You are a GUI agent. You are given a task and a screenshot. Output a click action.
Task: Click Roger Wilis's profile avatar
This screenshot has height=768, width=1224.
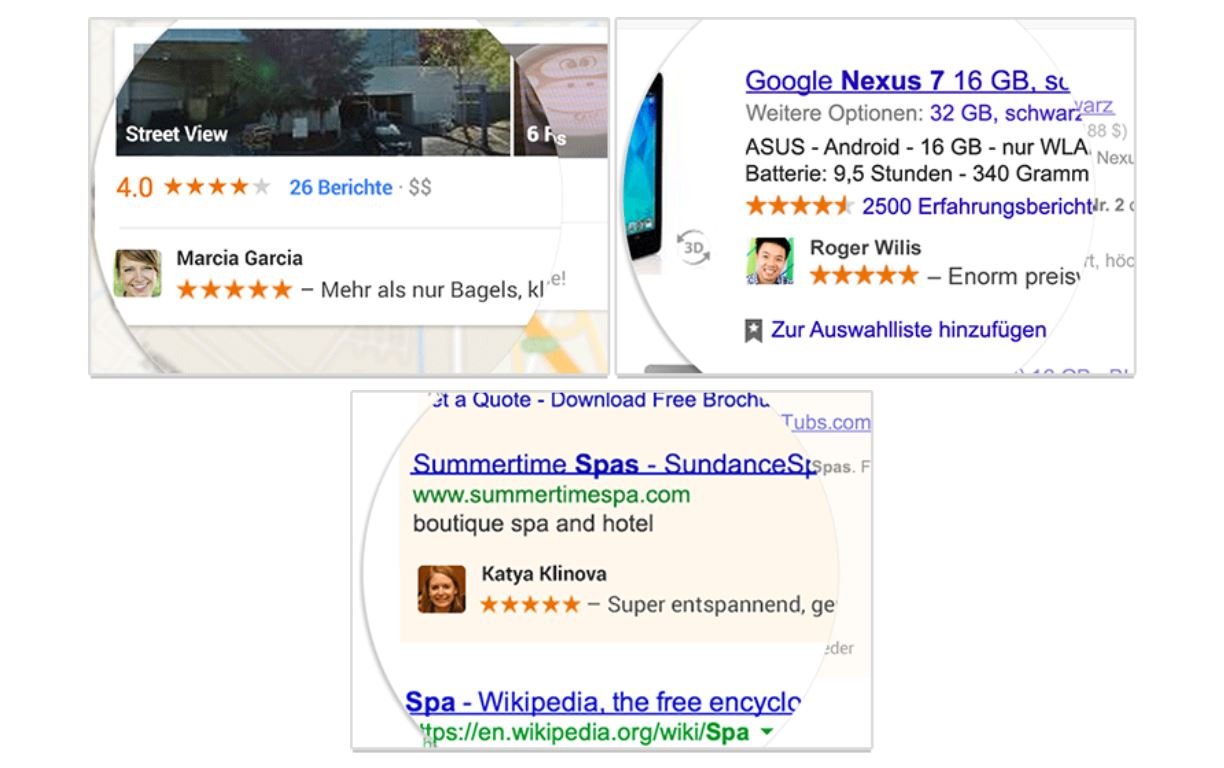click(x=770, y=261)
